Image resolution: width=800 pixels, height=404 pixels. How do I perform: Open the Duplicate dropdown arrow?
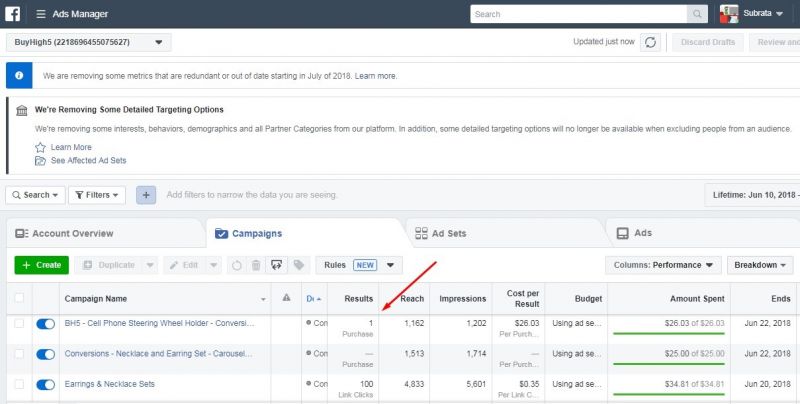coord(150,265)
